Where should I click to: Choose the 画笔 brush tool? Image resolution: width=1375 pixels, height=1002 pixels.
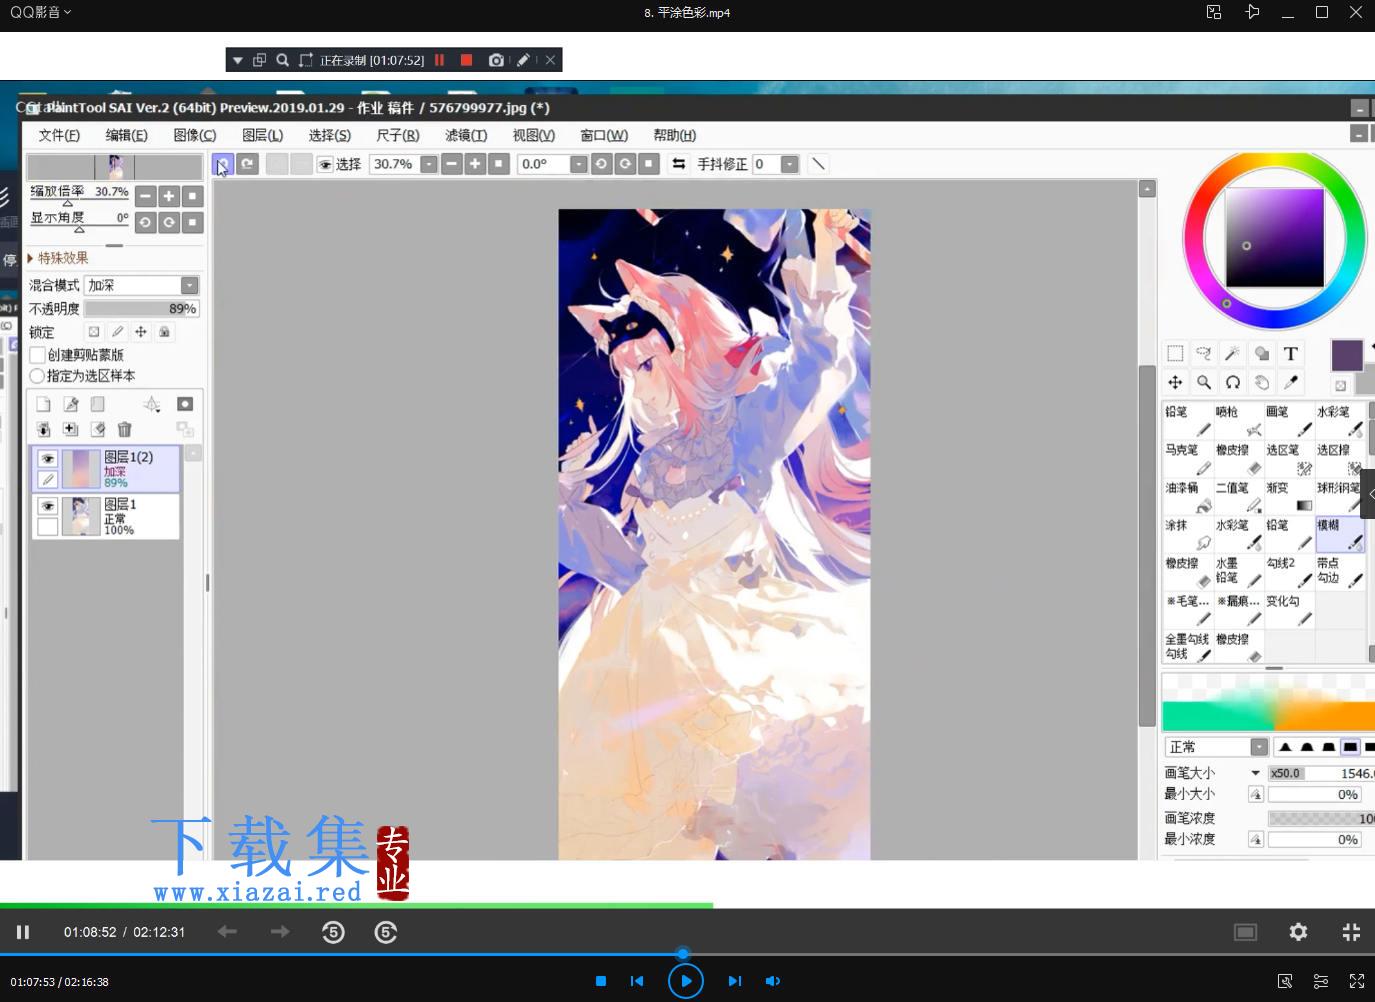(x=1289, y=420)
